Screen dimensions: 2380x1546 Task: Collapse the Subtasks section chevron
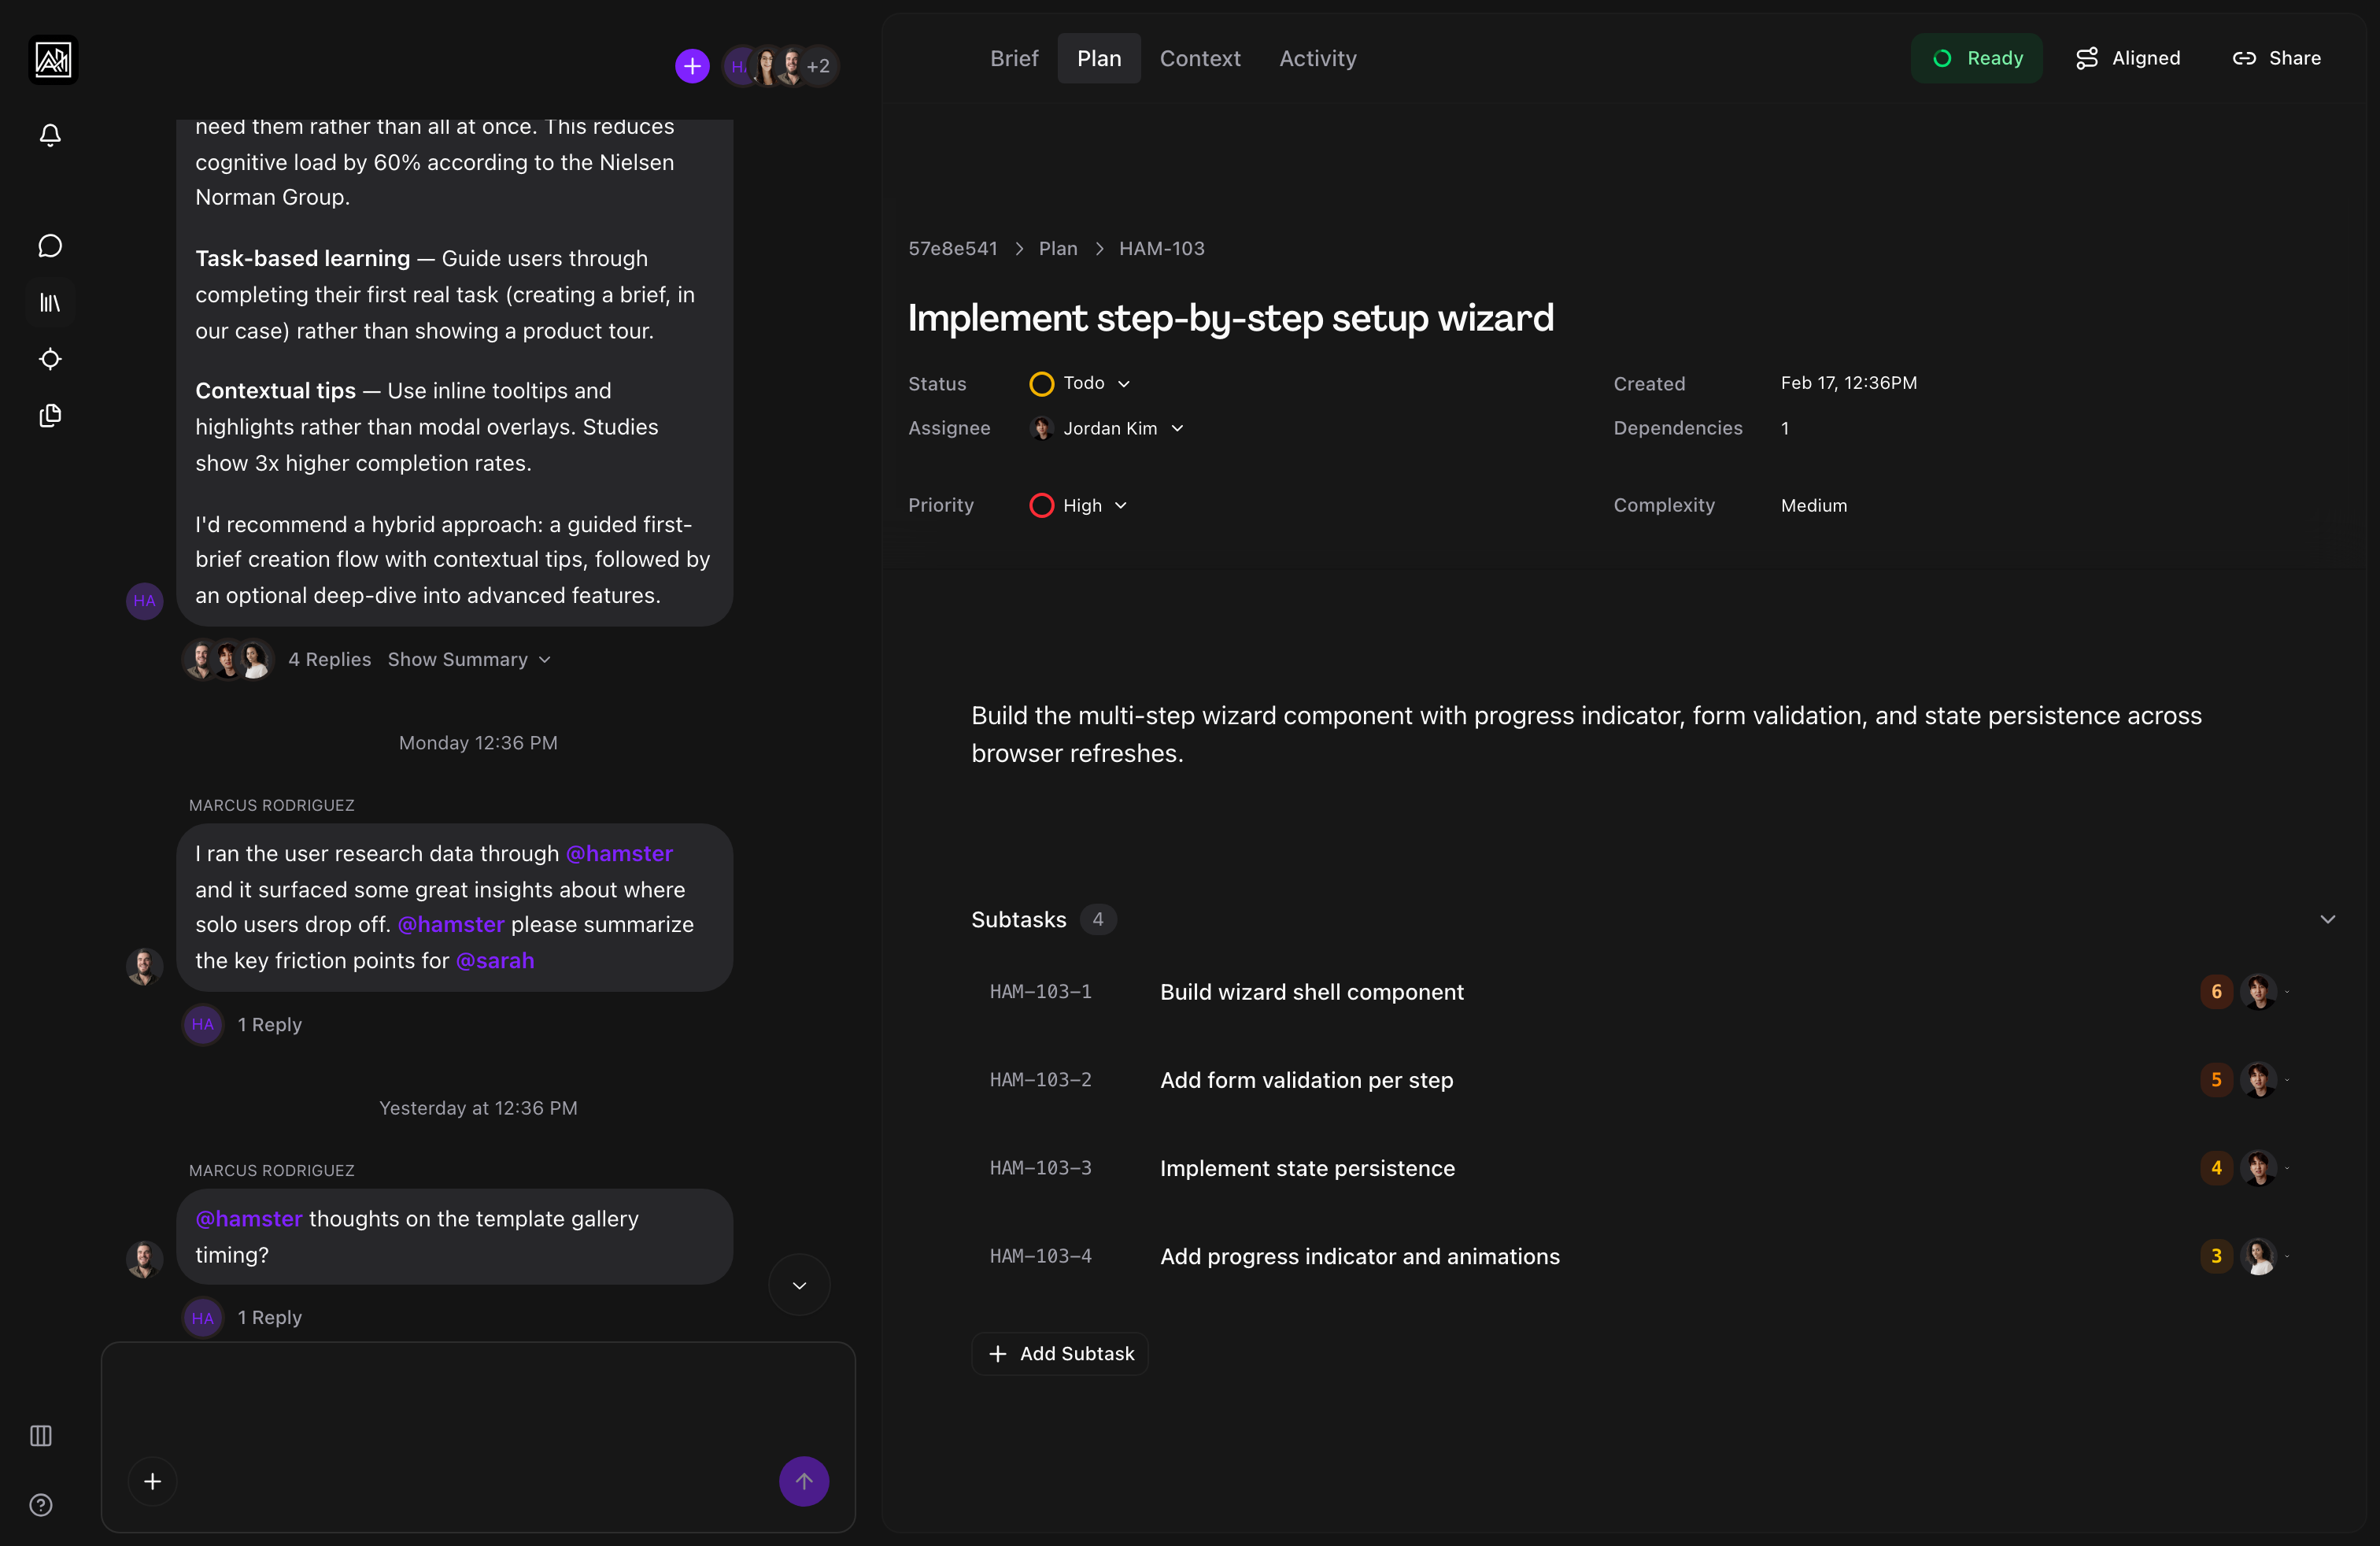tap(2328, 918)
